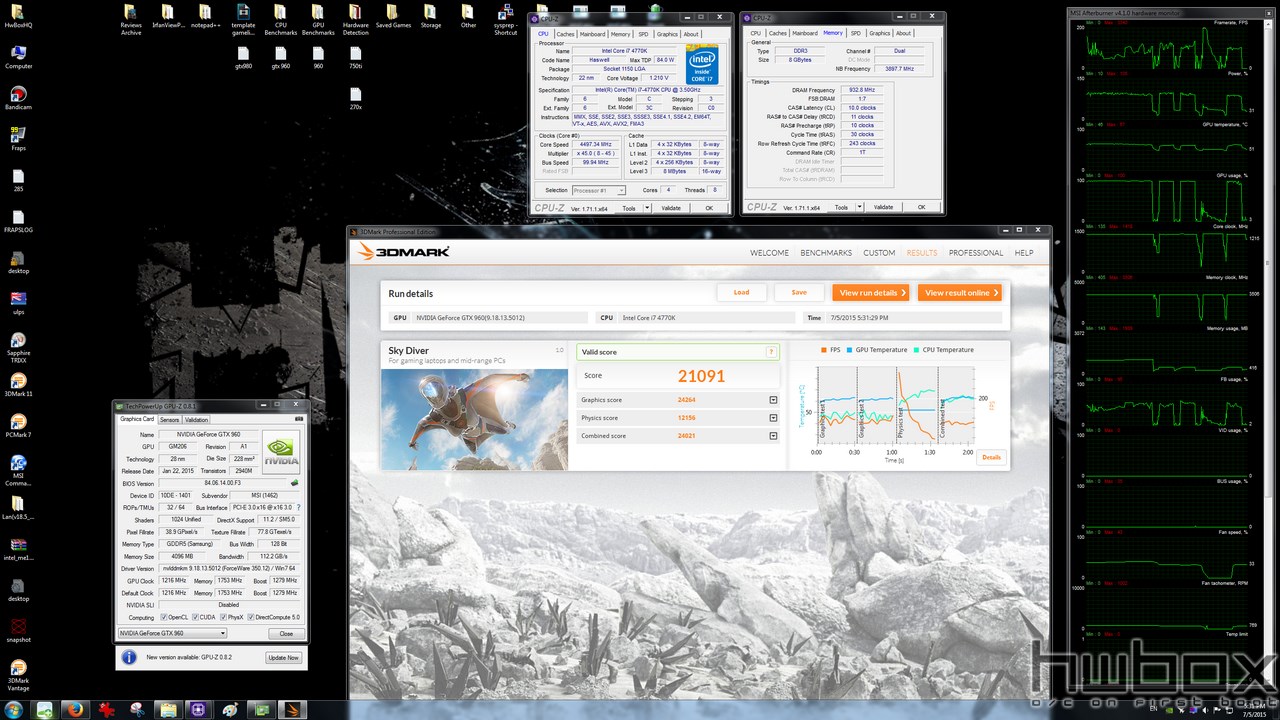Click the GPU-Z BIOS save chip icon
Viewport: 1280px width, 720px height.
(x=293, y=483)
